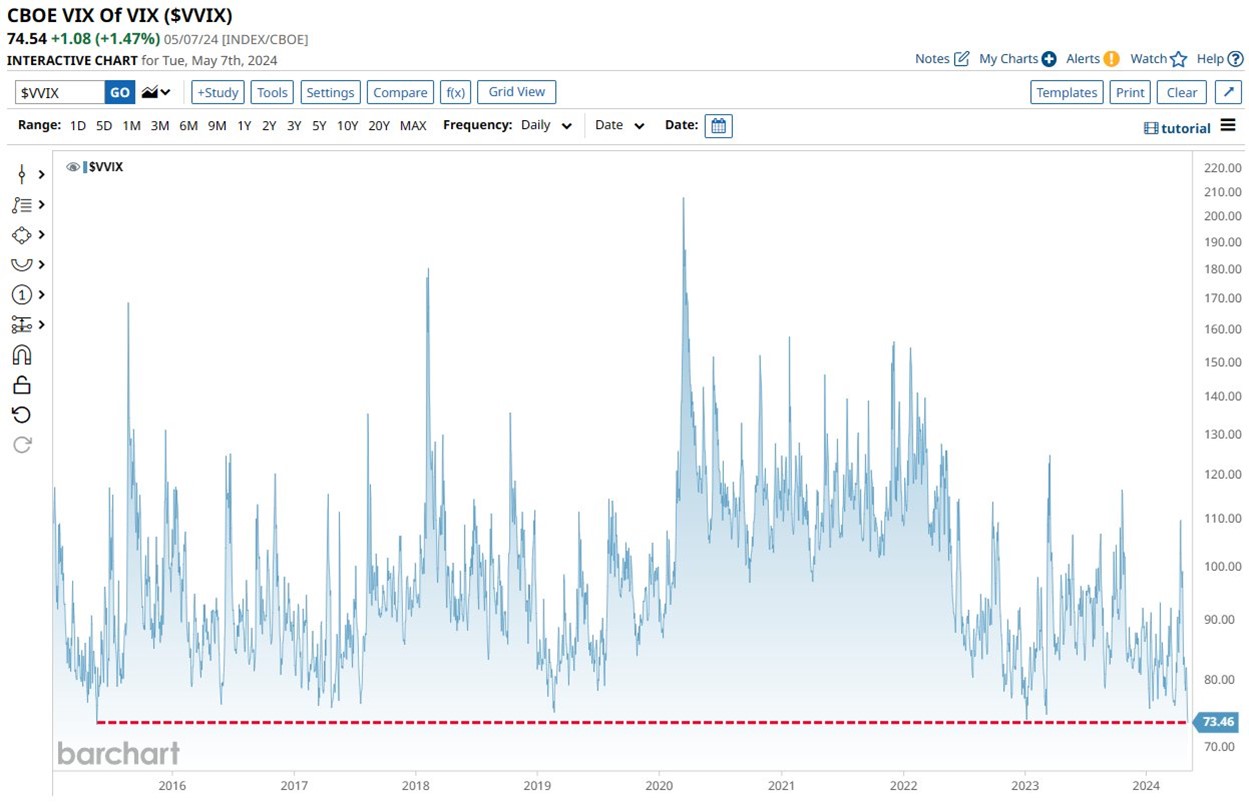Image resolution: width=1249 pixels, height=803 pixels.
Task: Select the 3M range
Action: [160, 126]
